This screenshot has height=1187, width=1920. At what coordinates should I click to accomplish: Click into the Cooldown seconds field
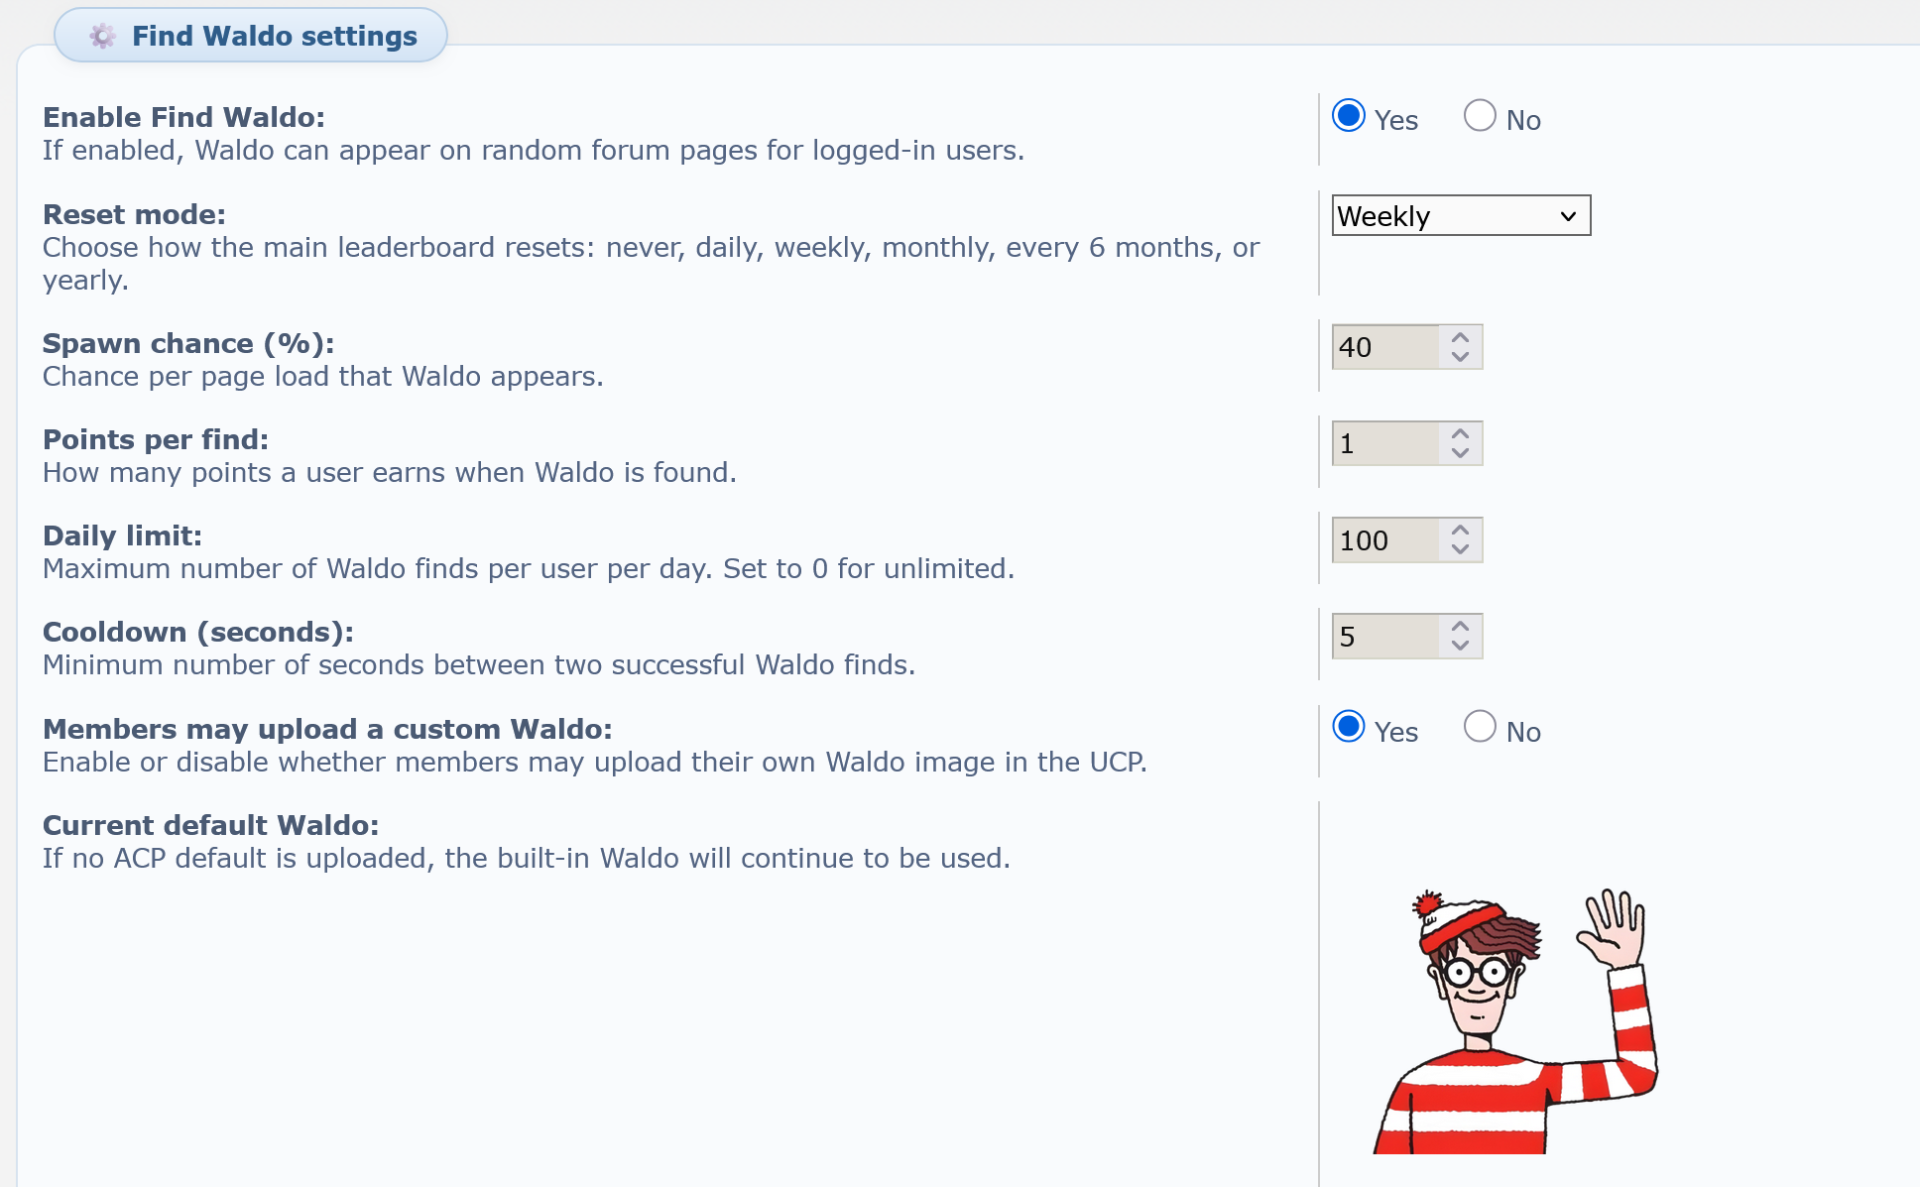(x=1385, y=636)
